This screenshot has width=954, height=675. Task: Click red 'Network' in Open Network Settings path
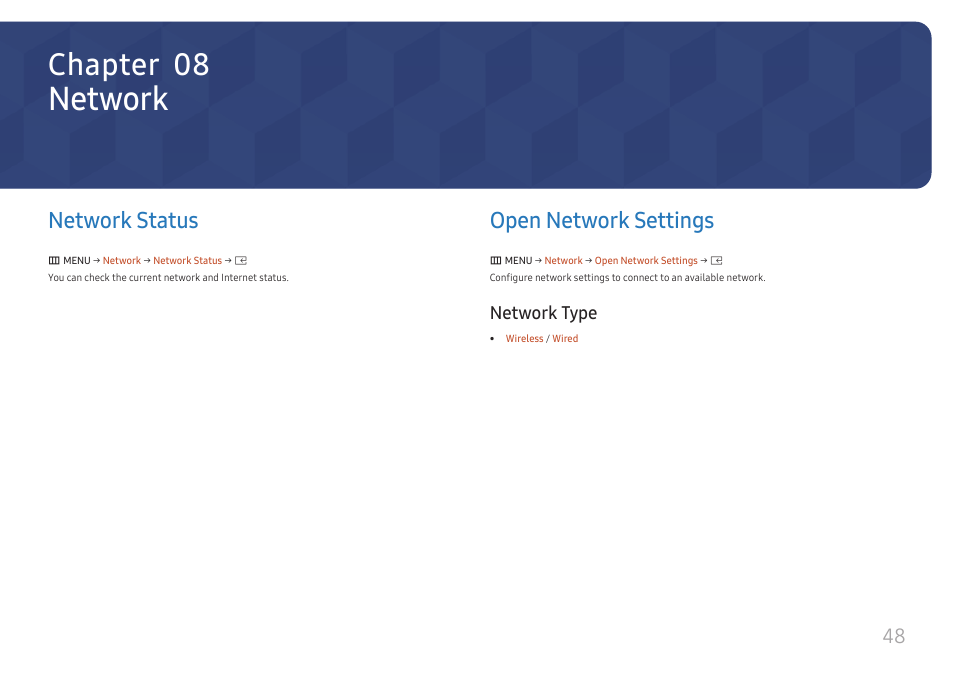pos(563,261)
